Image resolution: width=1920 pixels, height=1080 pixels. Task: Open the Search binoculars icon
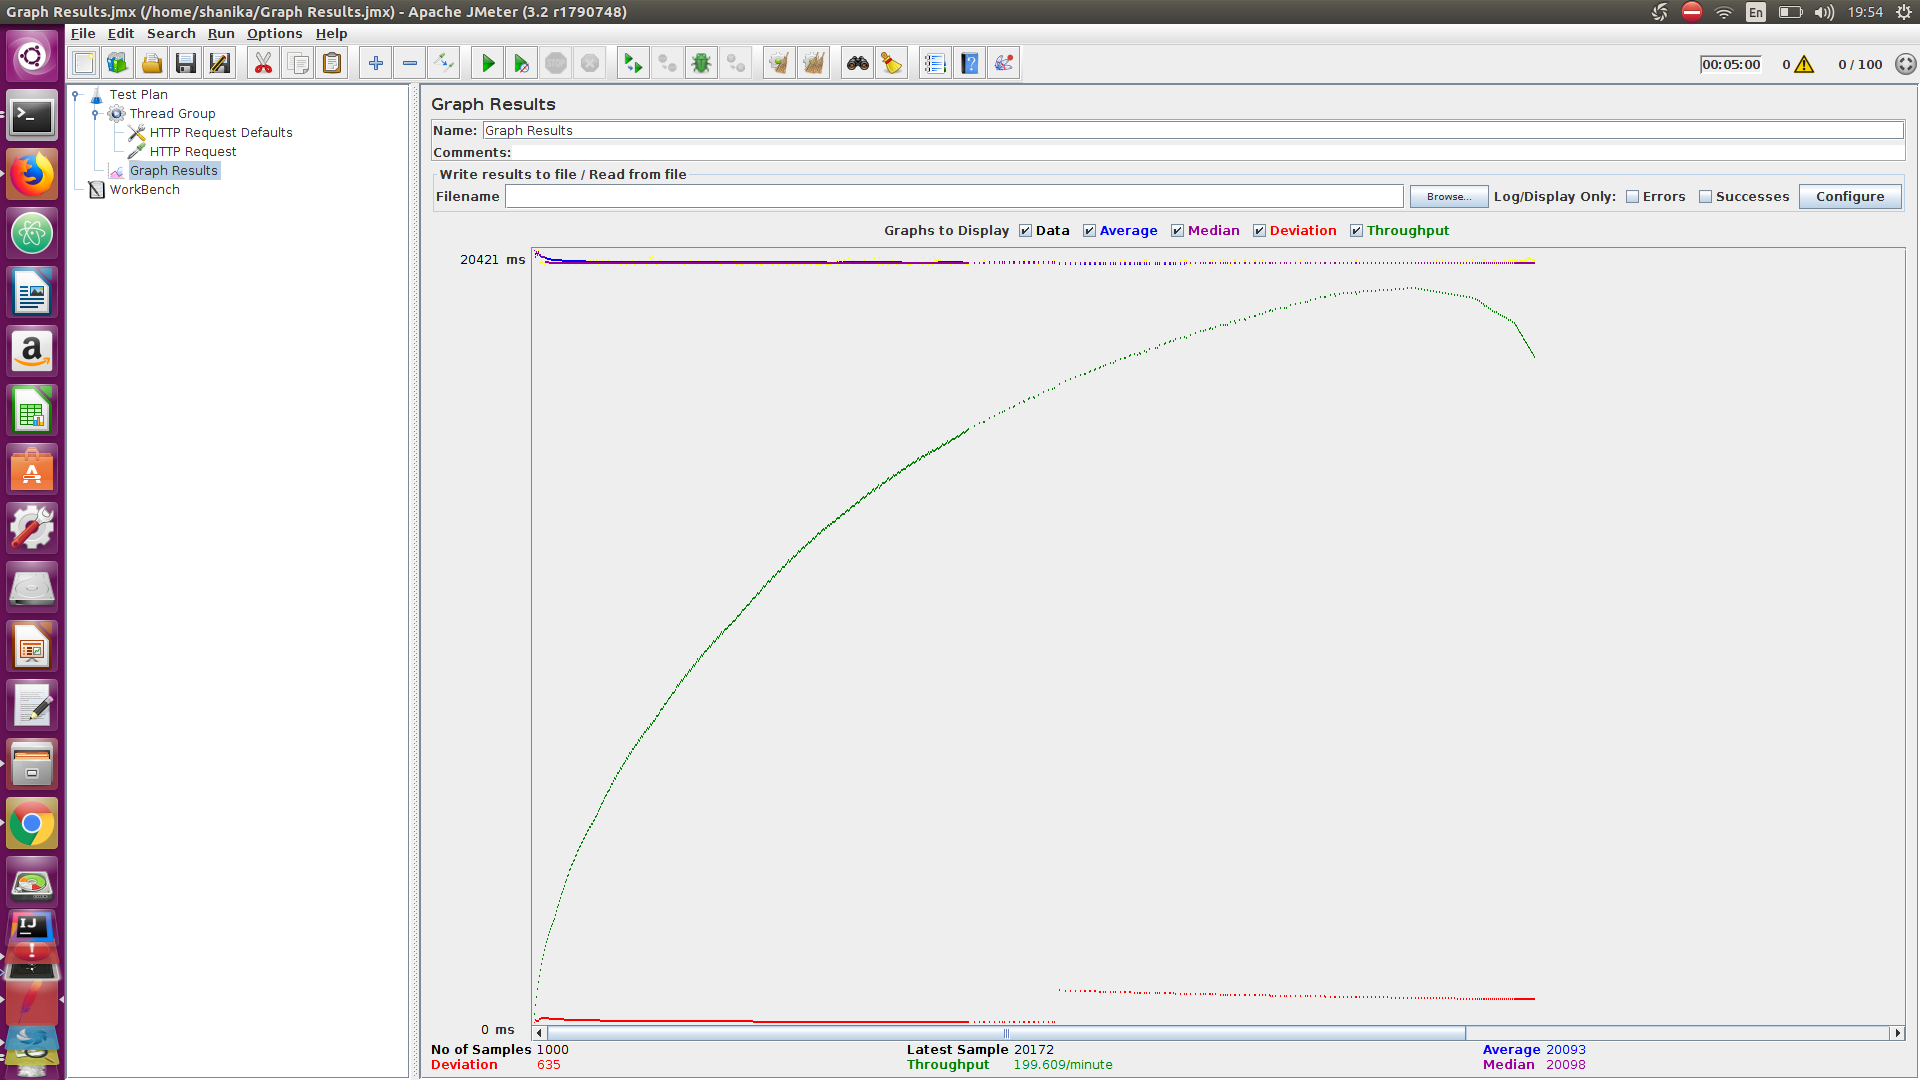(x=857, y=64)
